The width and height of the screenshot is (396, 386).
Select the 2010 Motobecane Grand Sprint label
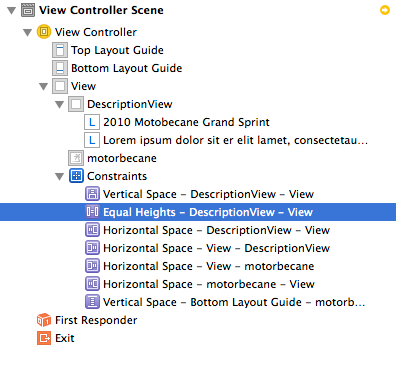[186, 122]
